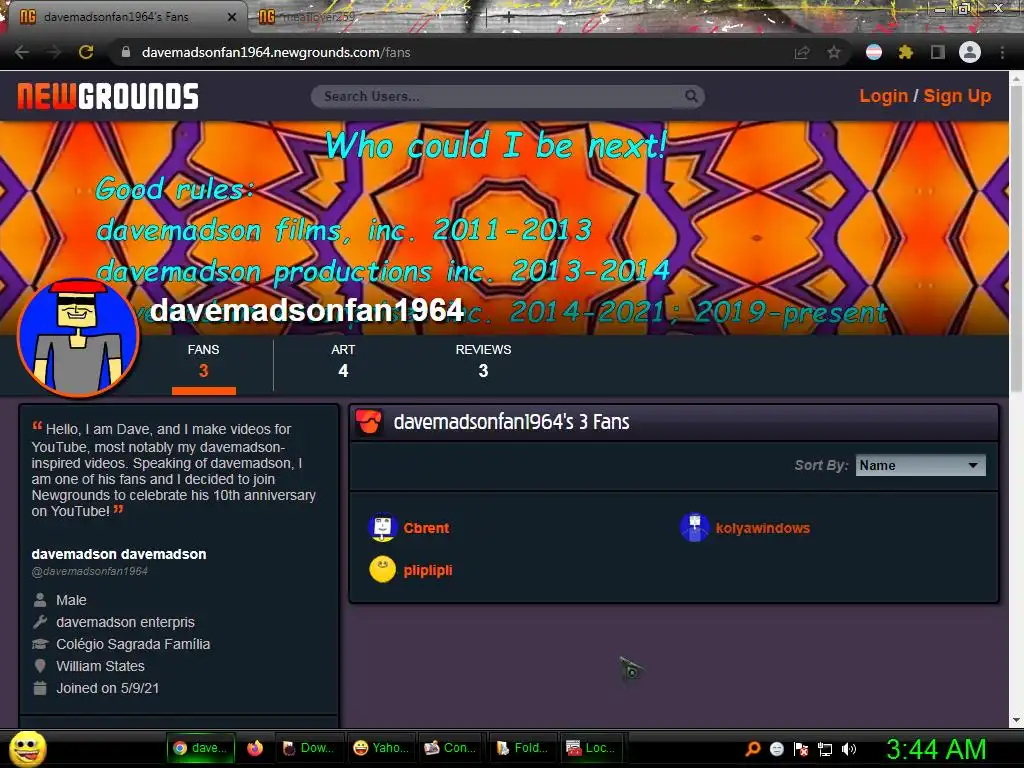Go back with the browser back arrow
Screen dimensions: 1024x768
point(22,52)
